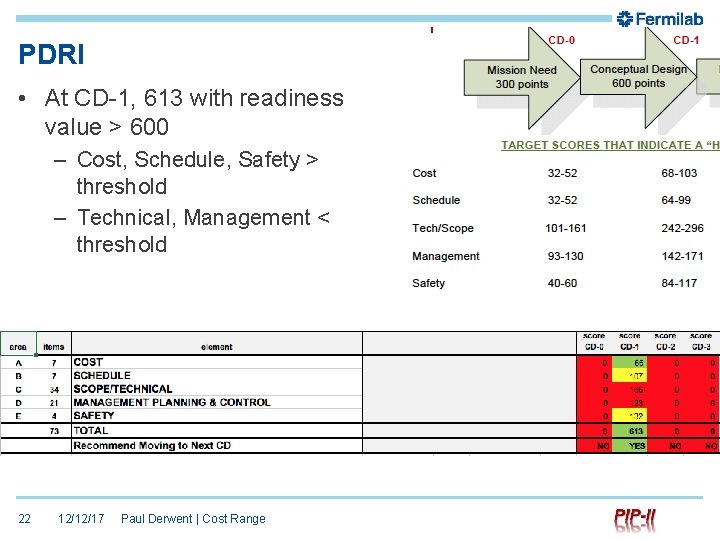The height and width of the screenshot is (540, 720).
Task: Select the COST element cell
Action: pyautogui.click(x=217, y=362)
